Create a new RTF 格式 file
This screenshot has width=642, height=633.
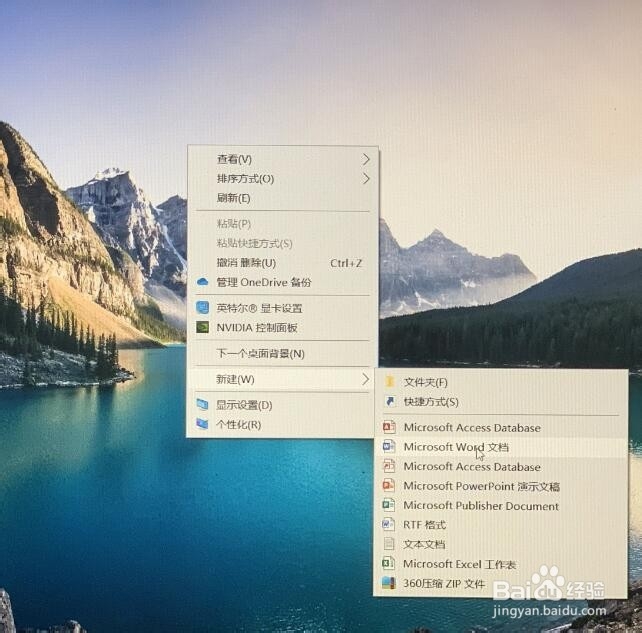tap(500, 525)
